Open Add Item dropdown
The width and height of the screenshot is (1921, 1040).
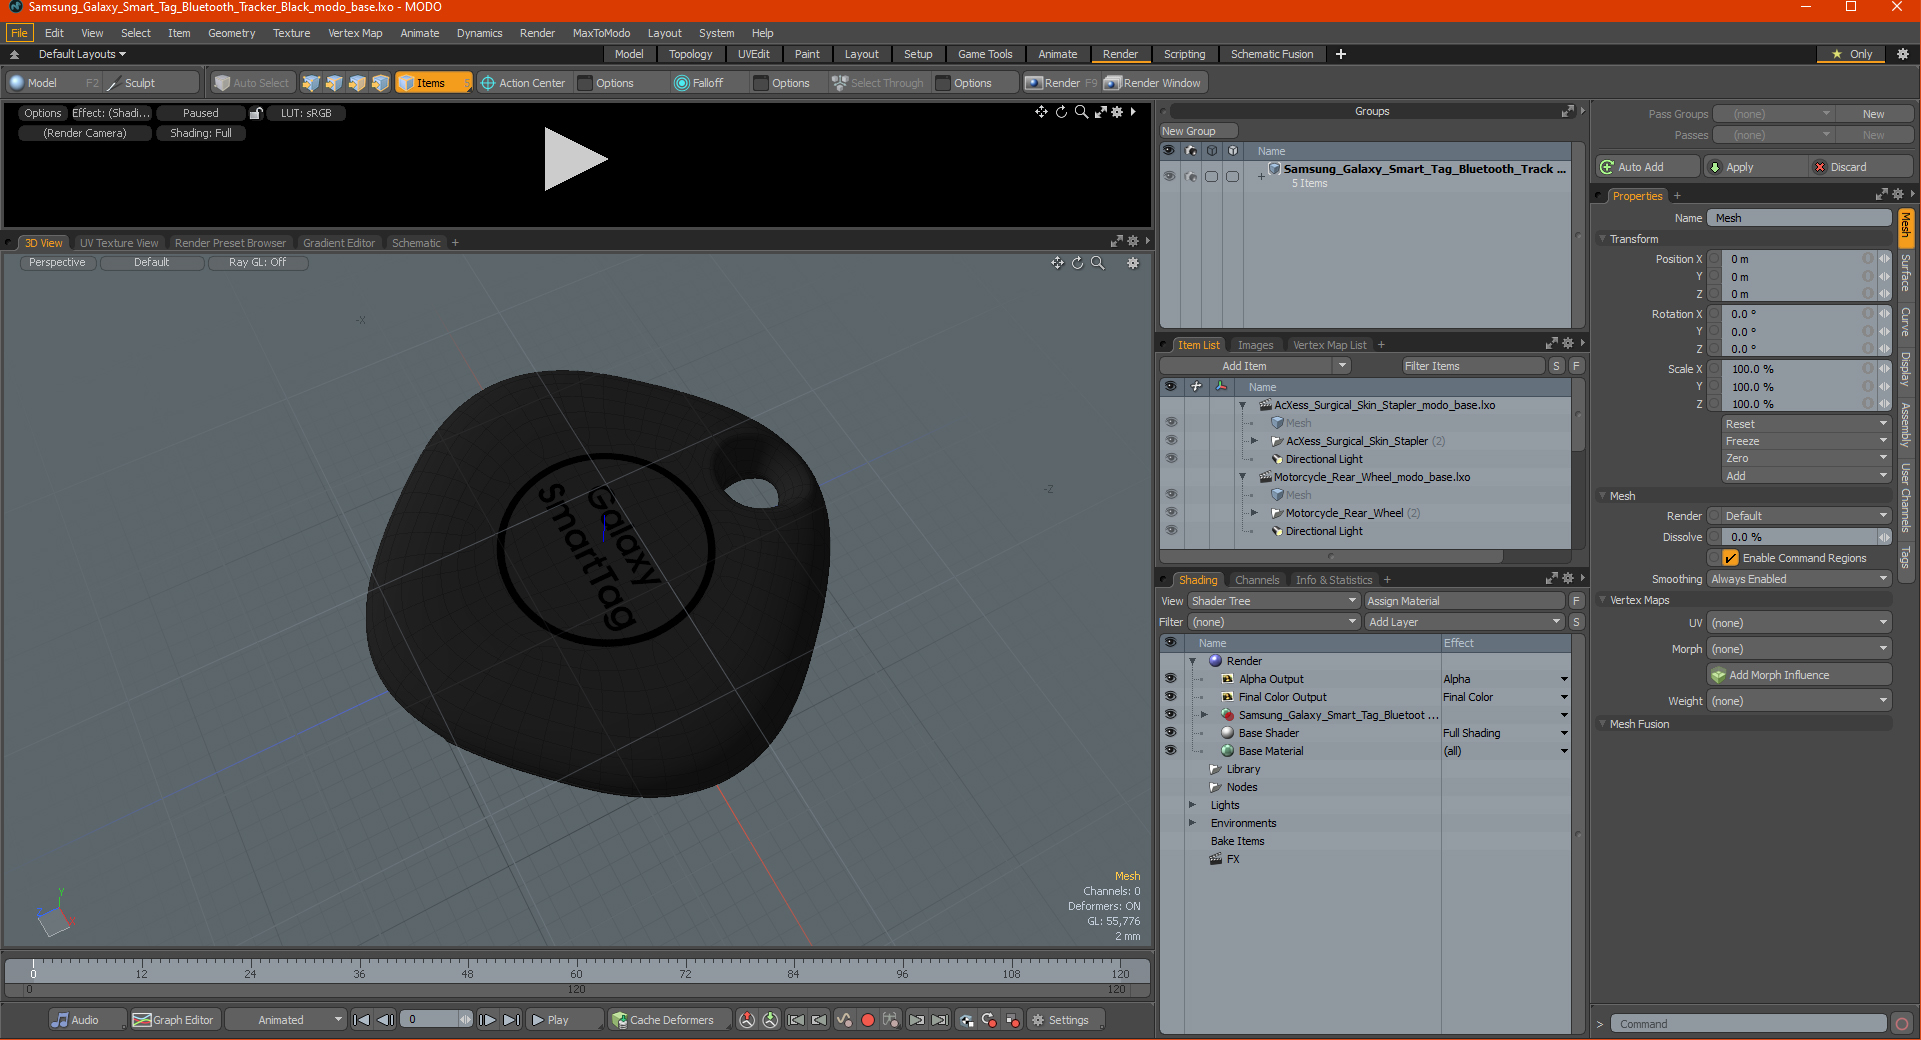click(x=1256, y=366)
